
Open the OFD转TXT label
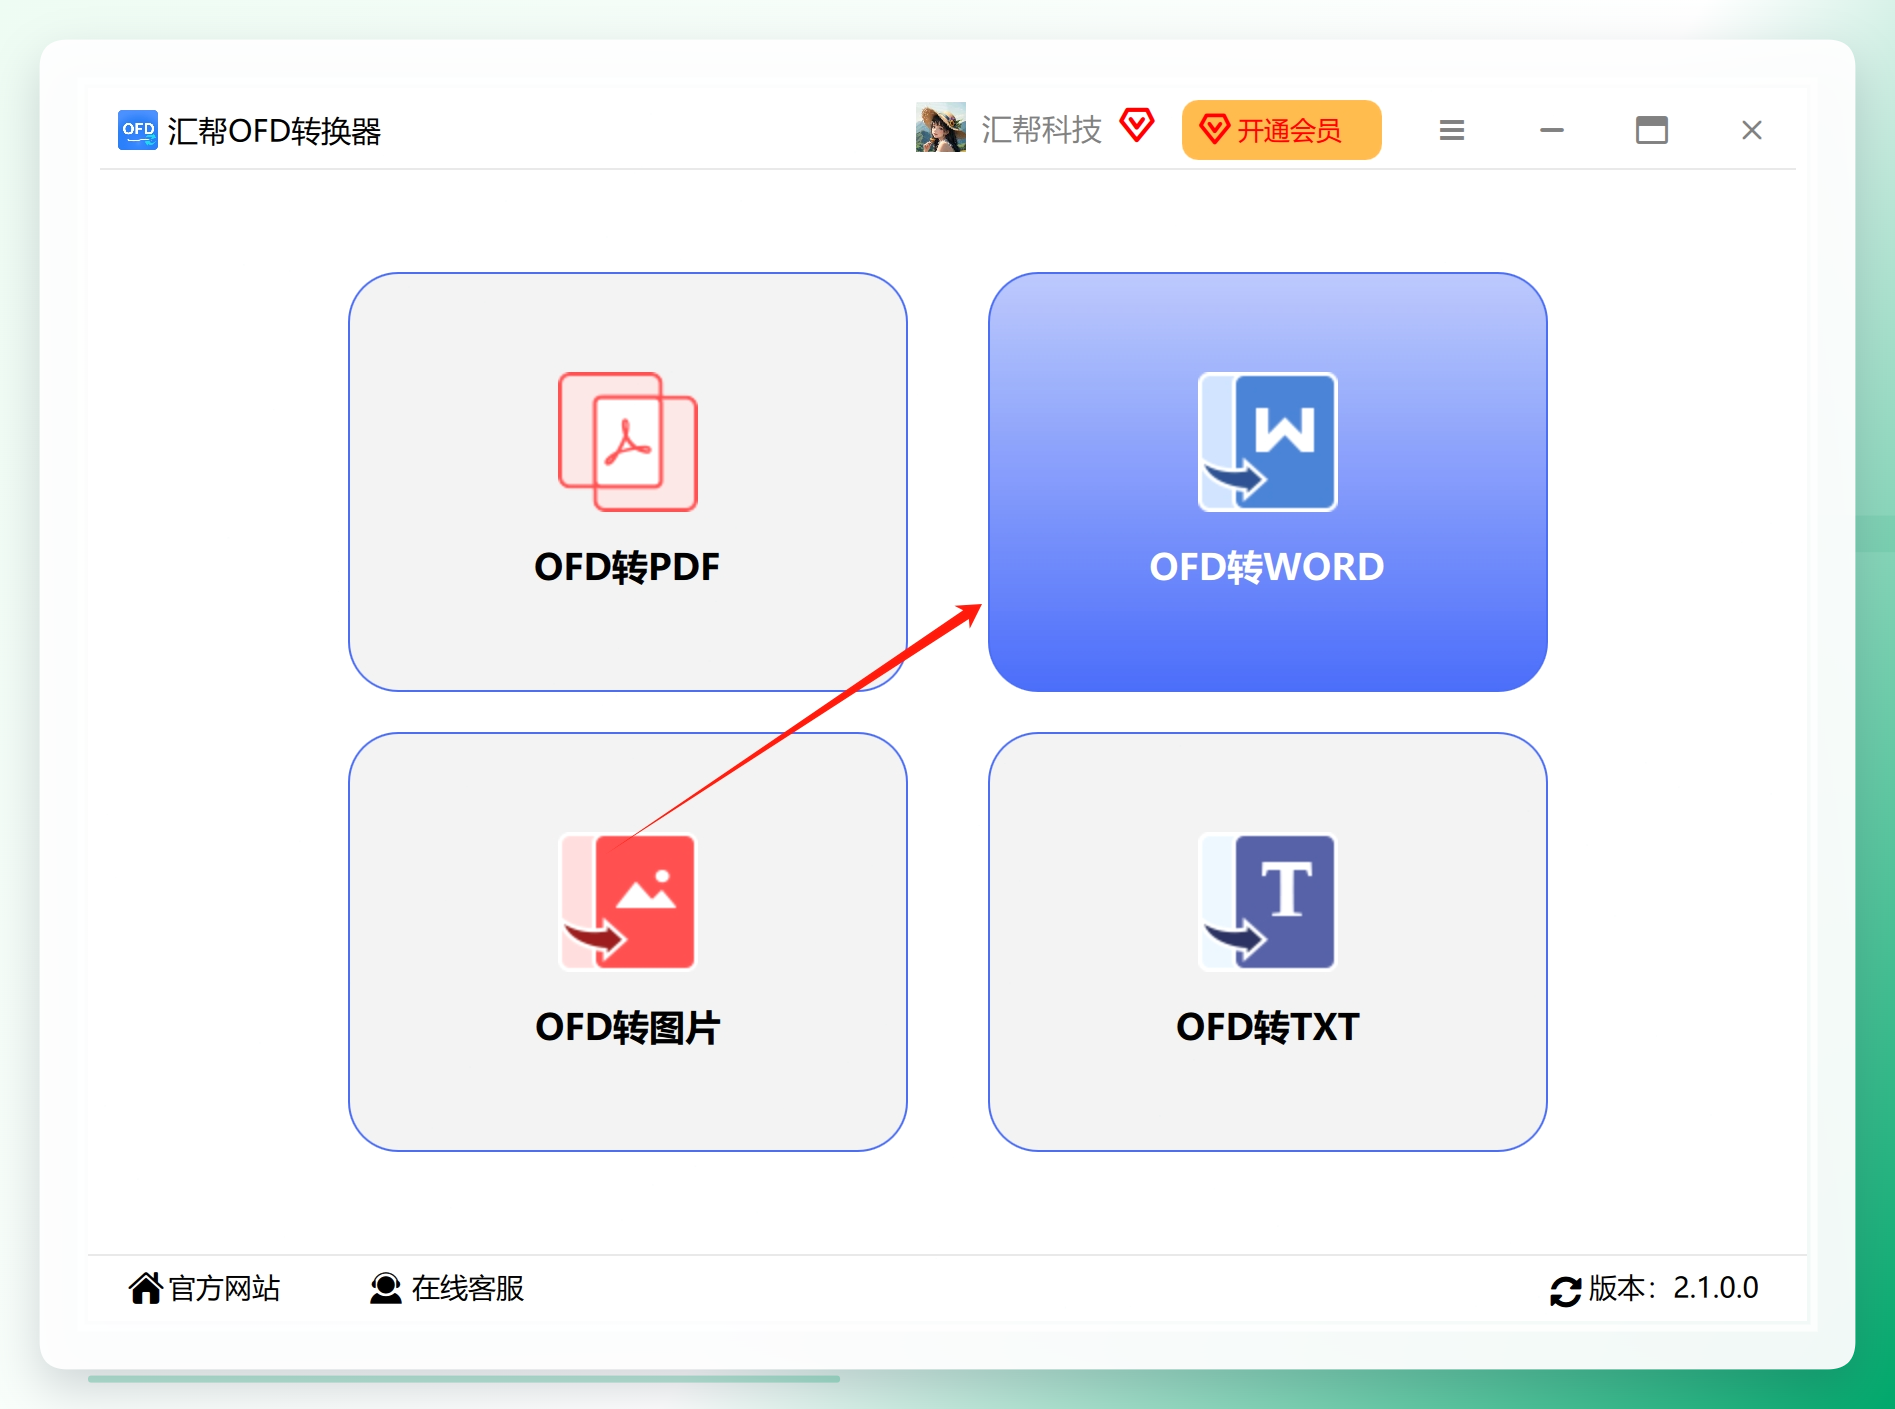pos(1267,1027)
